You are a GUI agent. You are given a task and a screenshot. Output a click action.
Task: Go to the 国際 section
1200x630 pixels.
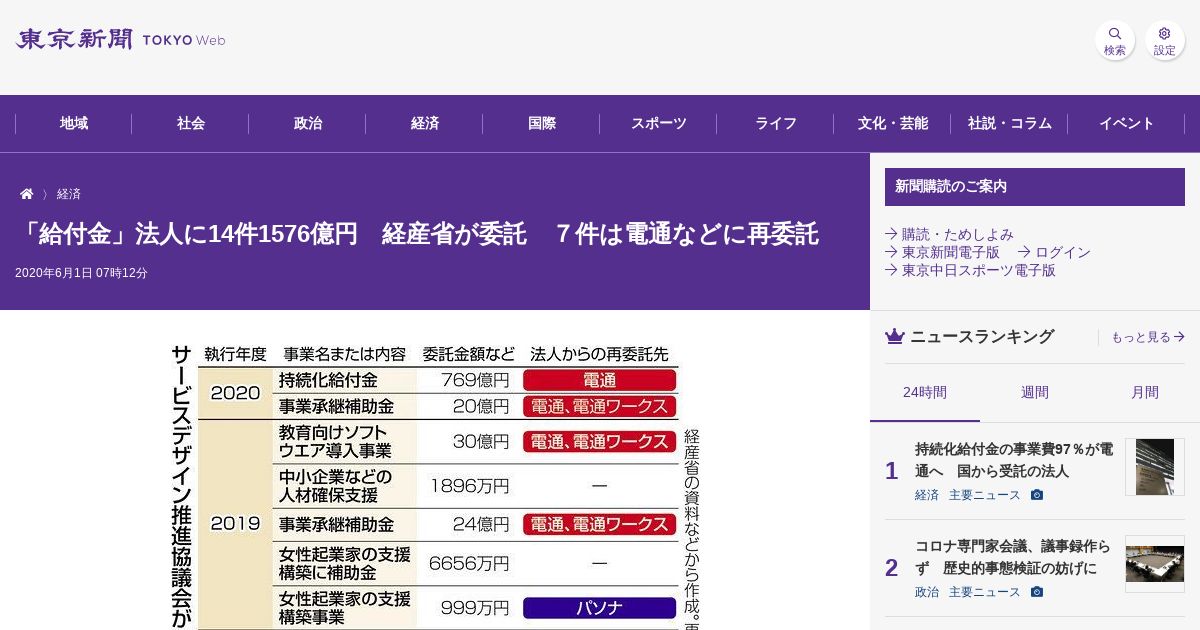(542, 123)
